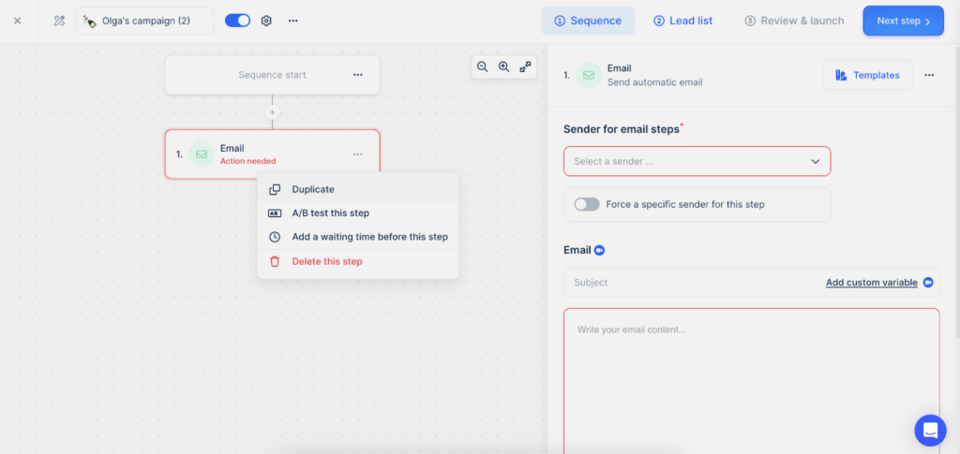Zoom out the sequence canvas
The image size is (960, 454).
pyautogui.click(x=482, y=67)
